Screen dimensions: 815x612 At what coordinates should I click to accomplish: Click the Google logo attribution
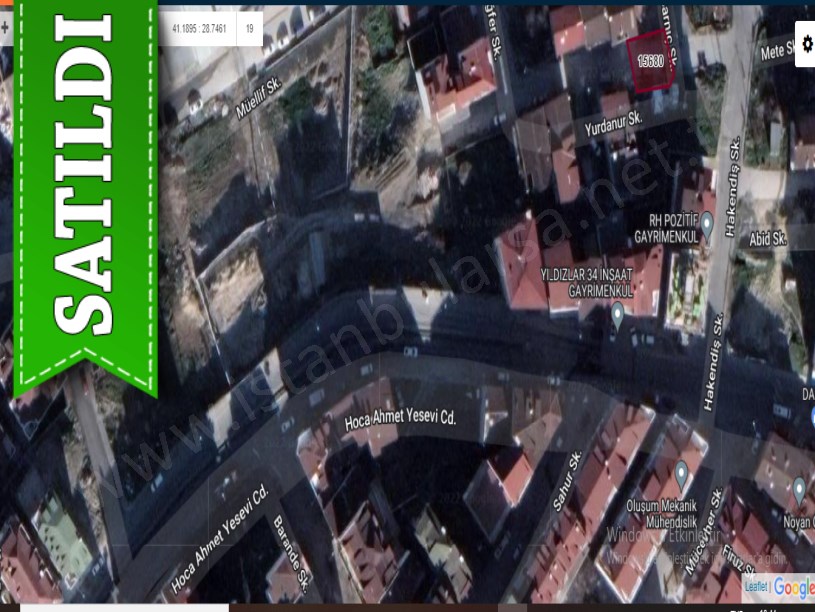tap(794, 588)
